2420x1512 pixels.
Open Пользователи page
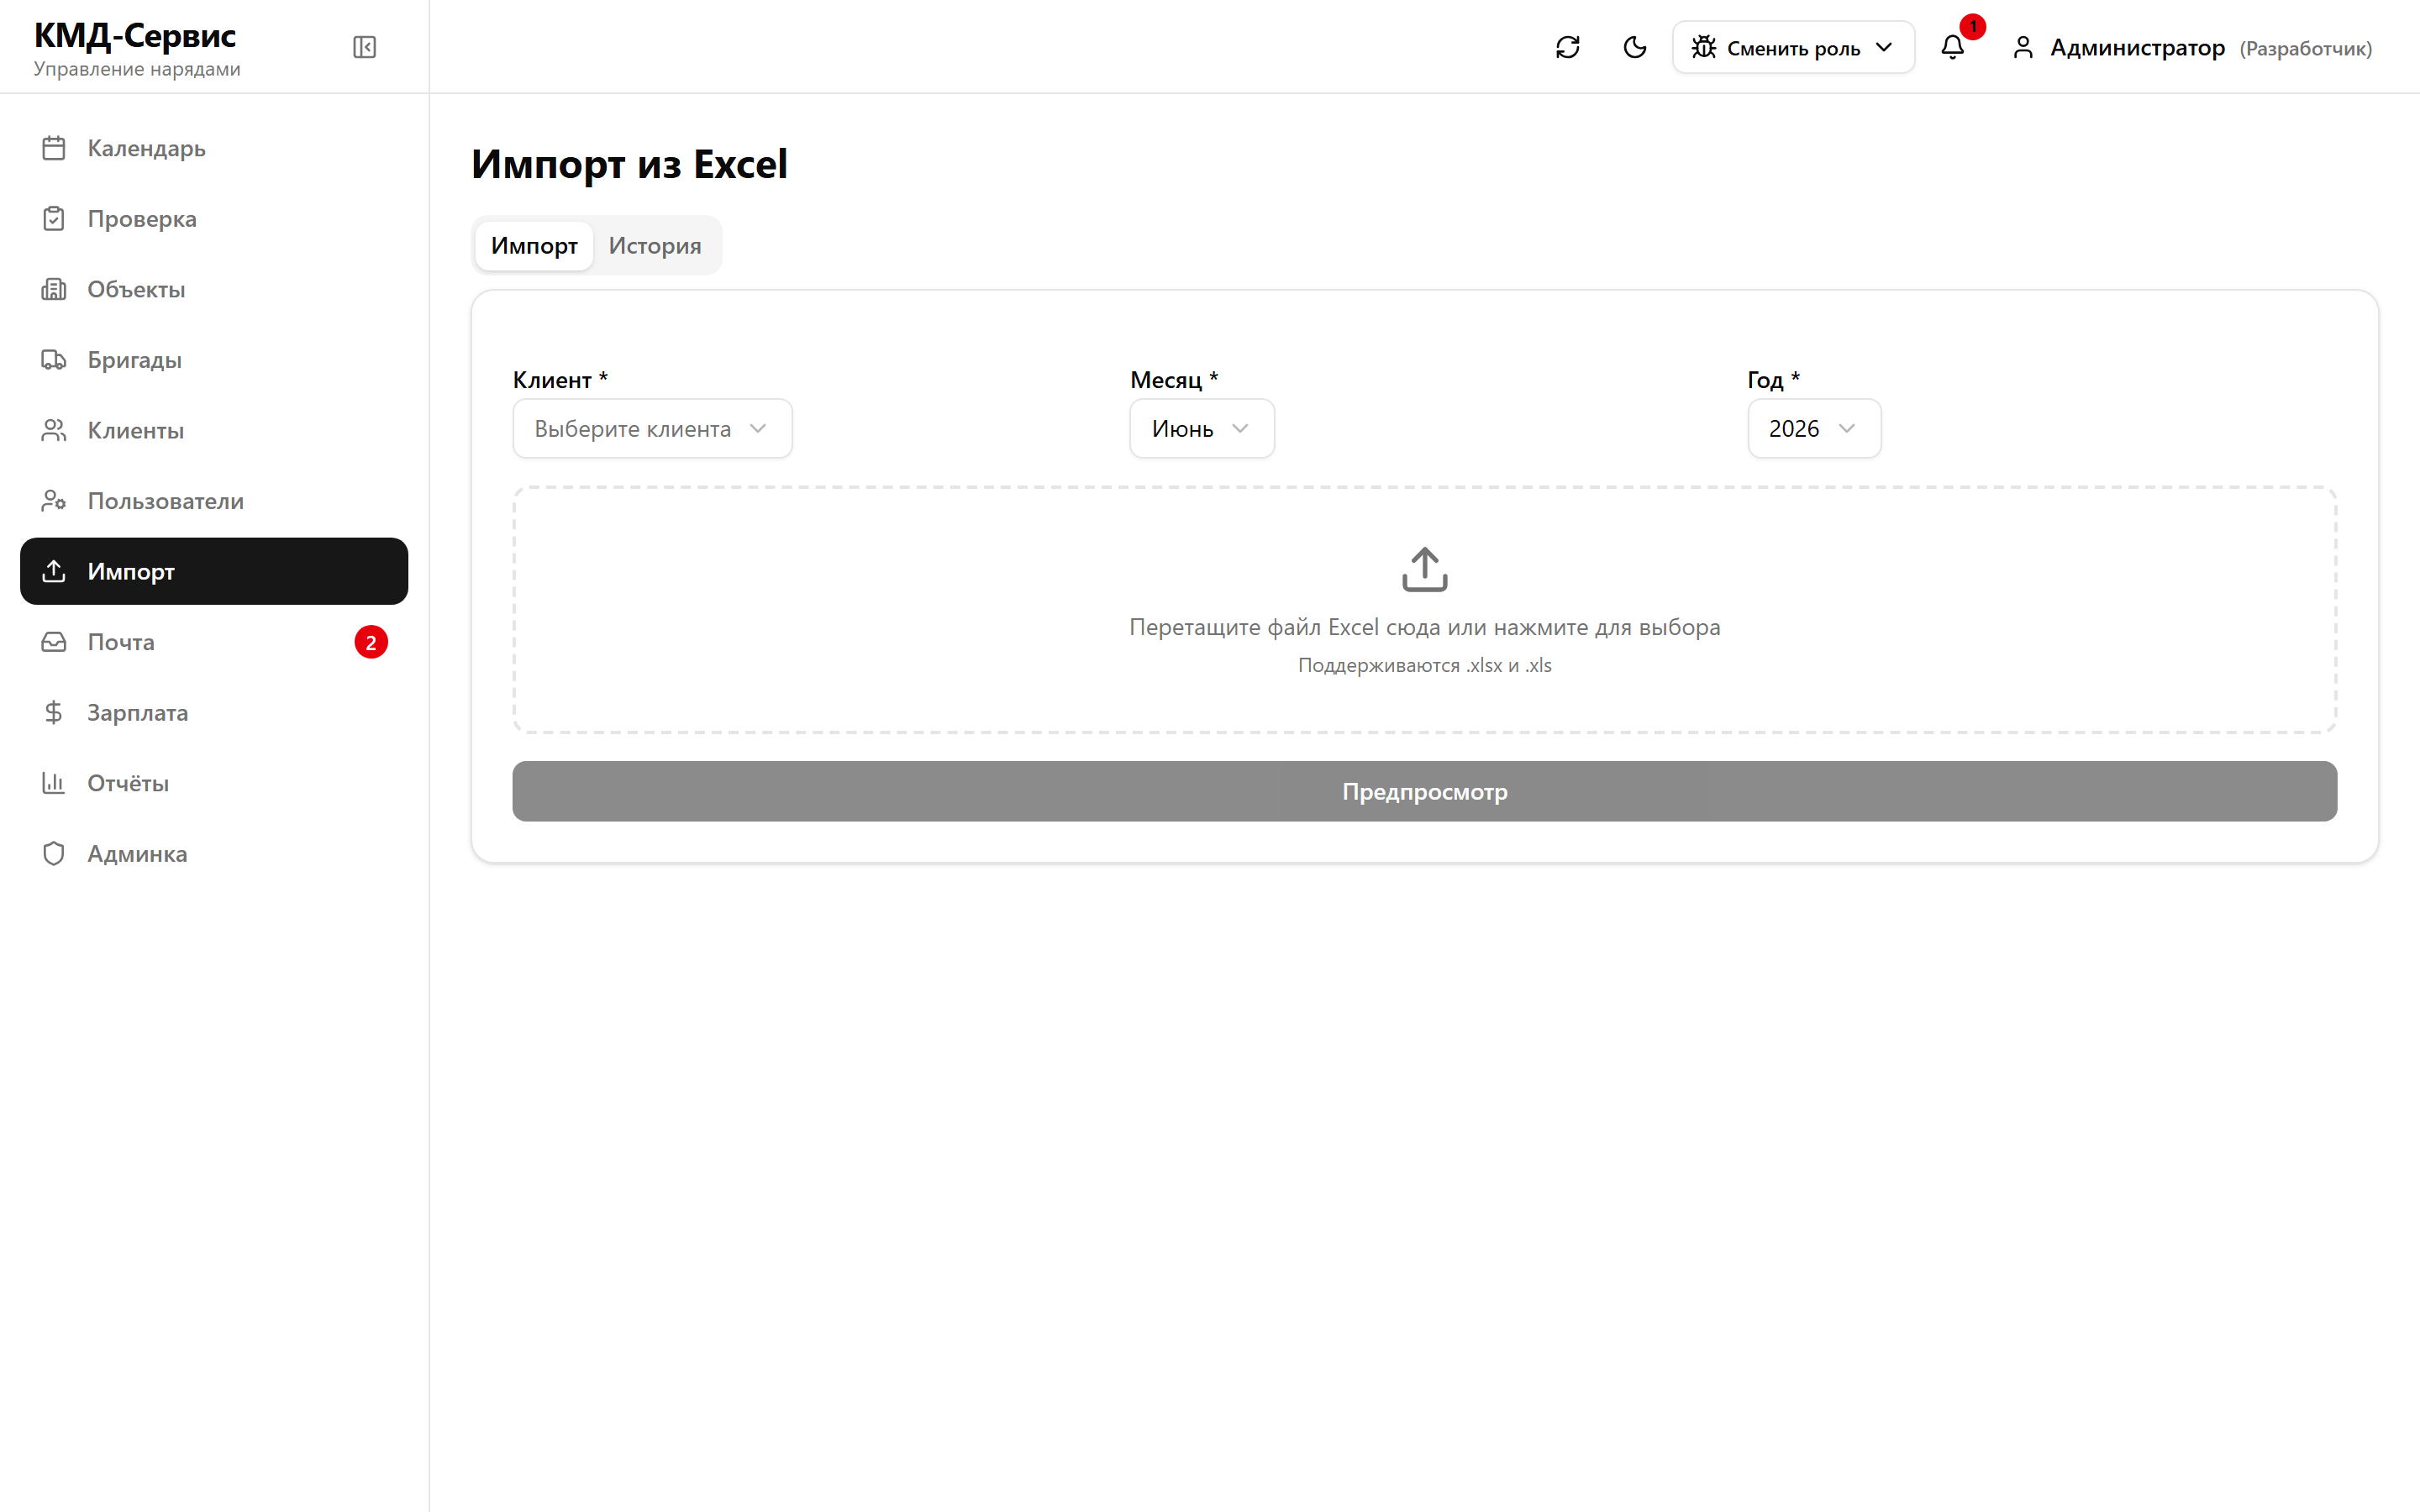tap(214, 501)
